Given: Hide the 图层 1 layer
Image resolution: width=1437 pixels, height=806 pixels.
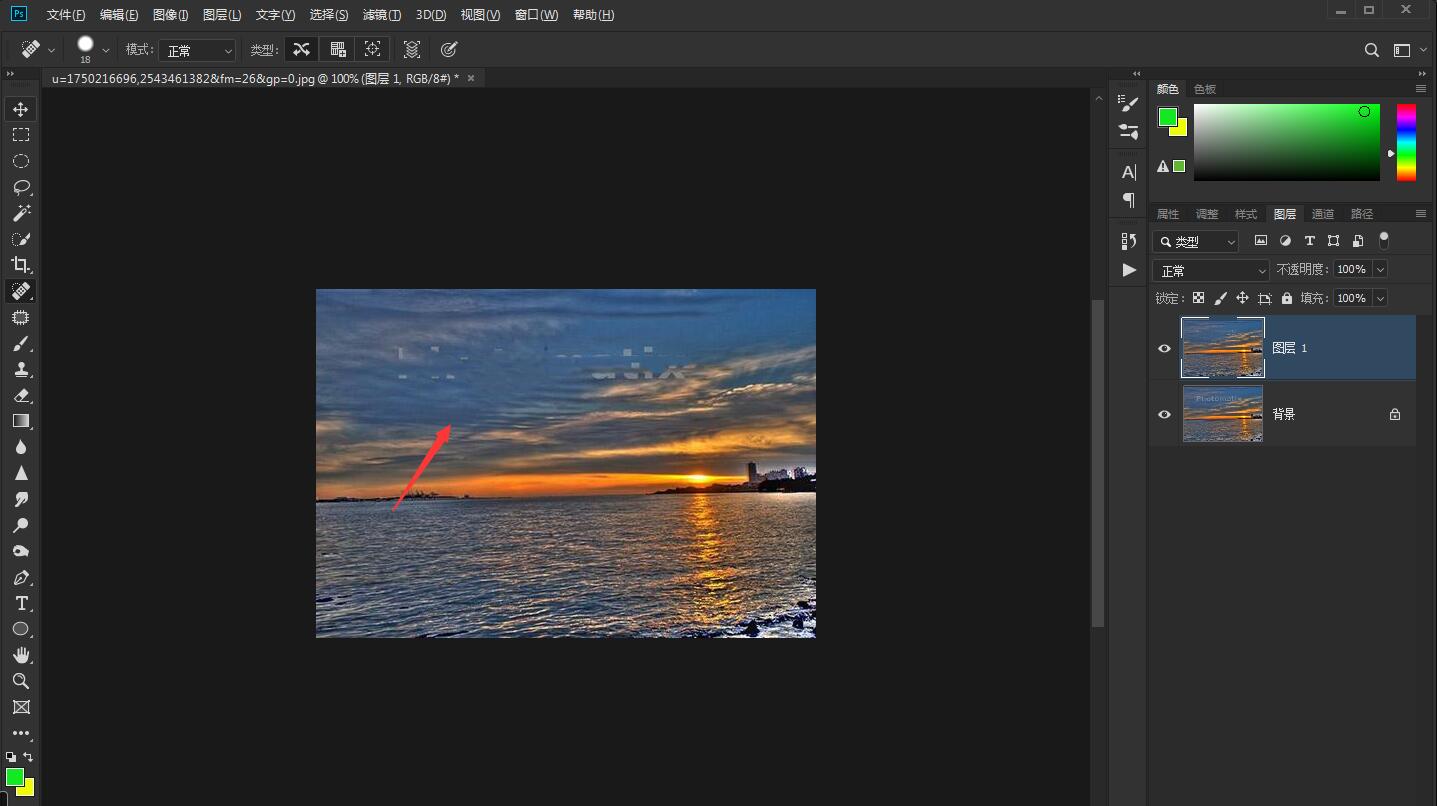Looking at the screenshot, I should 1164,348.
